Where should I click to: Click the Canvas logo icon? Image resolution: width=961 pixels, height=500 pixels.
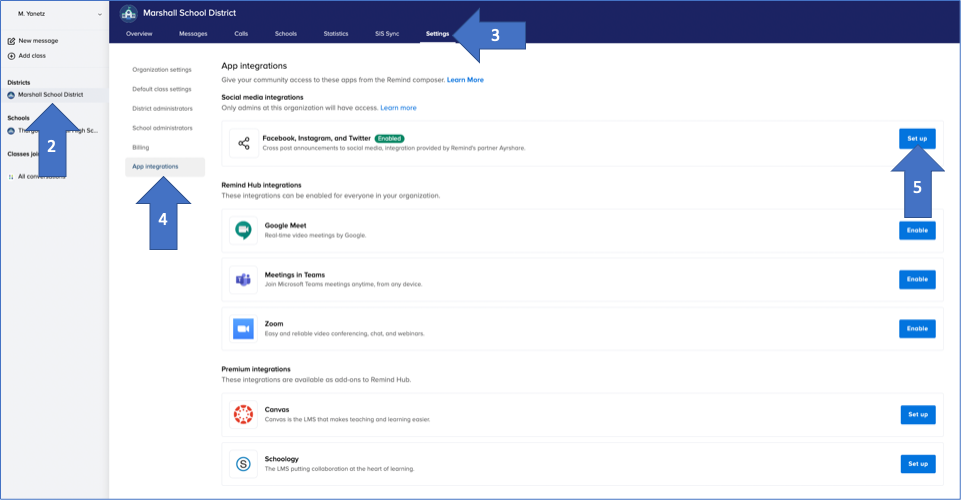pos(243,414)
